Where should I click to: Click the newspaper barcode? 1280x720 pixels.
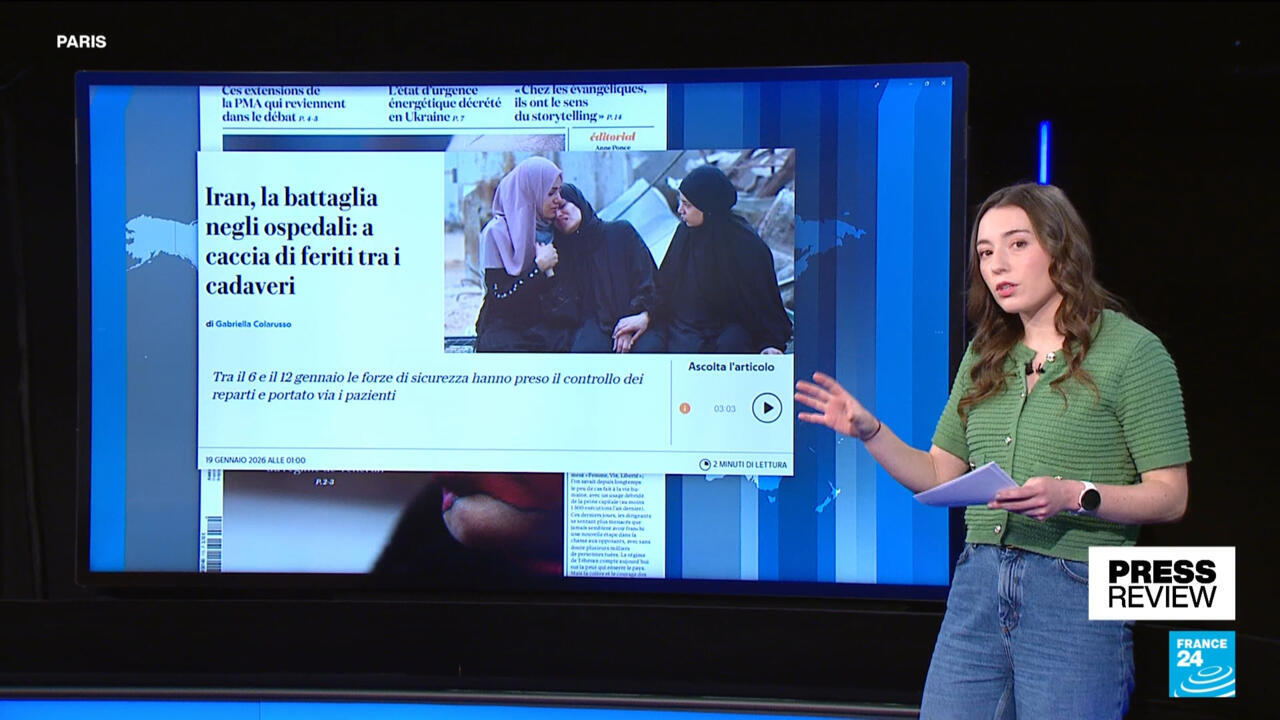coord(213,543)
